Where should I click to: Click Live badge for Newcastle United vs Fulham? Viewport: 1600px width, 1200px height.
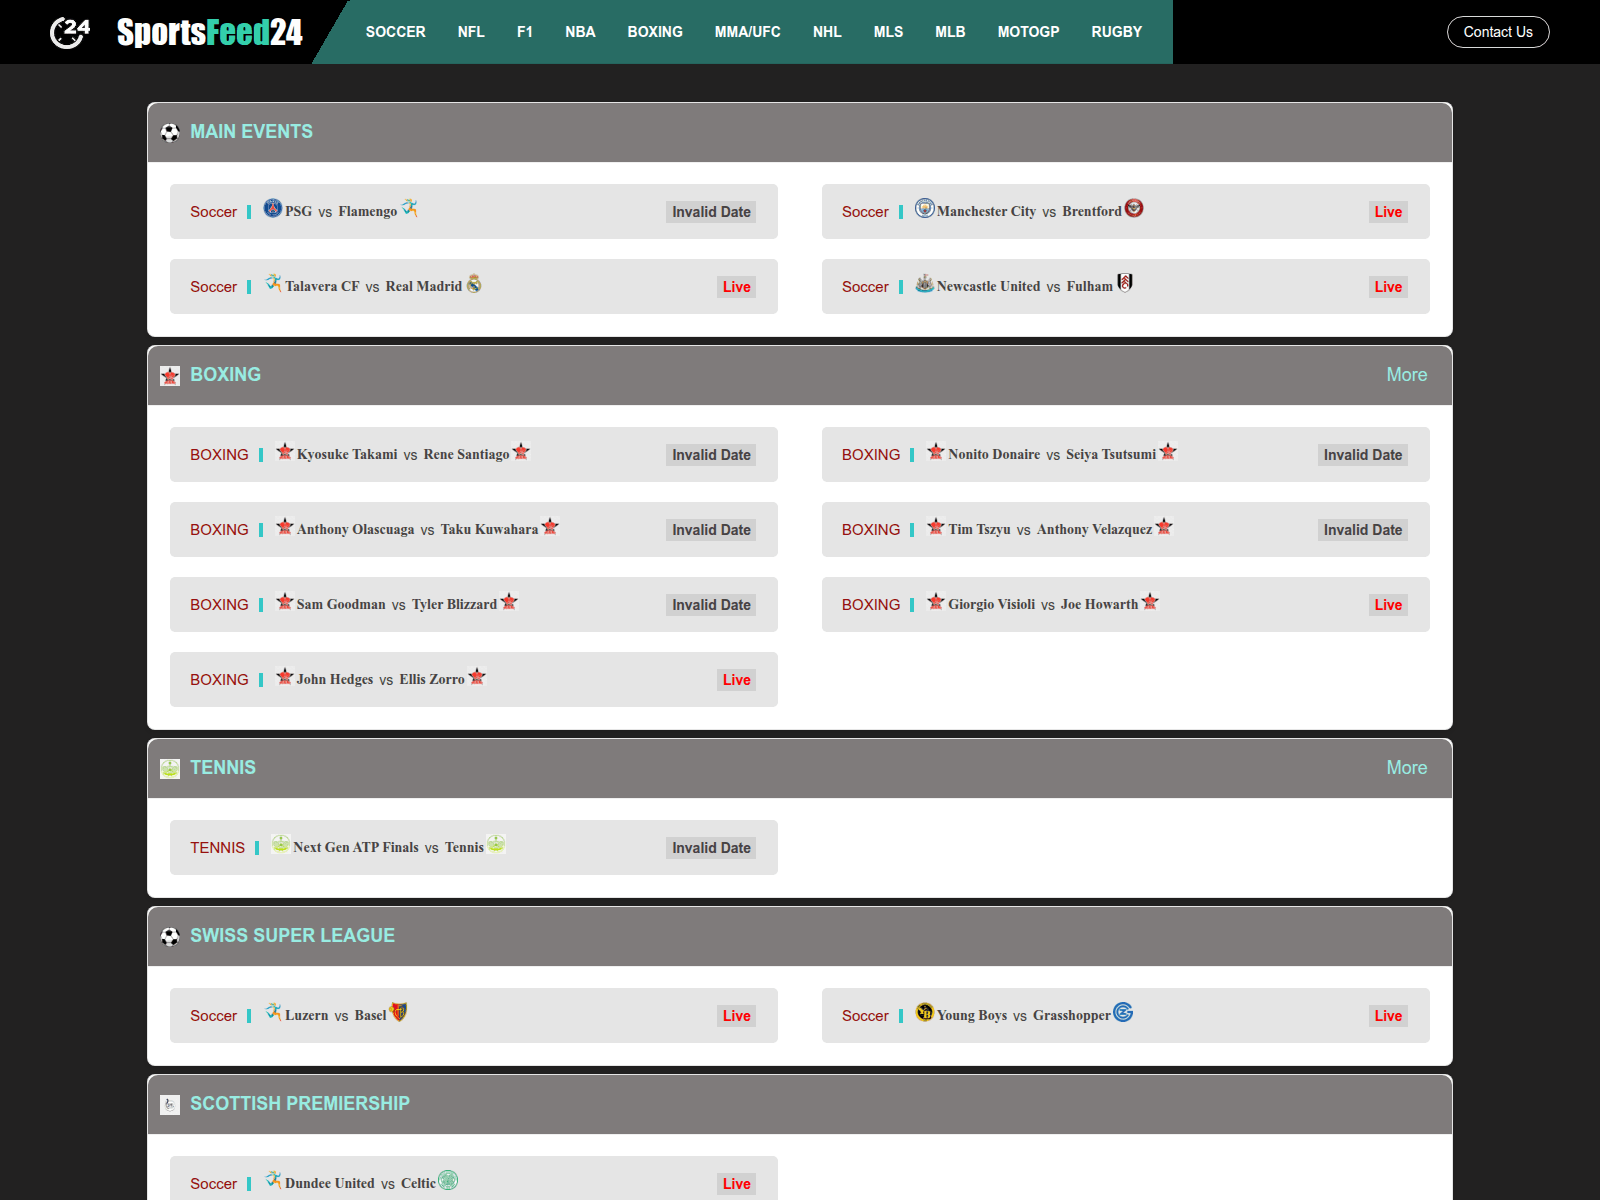pos(1387,287)
